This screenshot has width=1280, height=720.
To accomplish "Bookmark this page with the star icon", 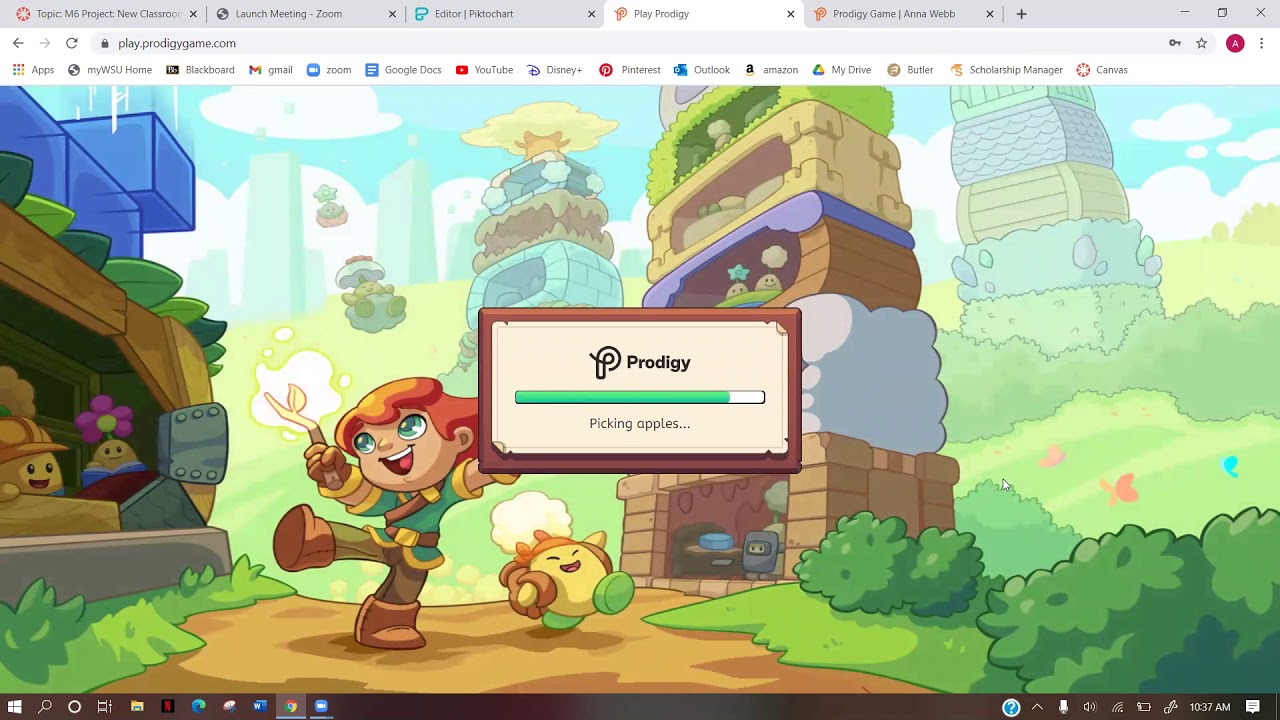I will tap(1202, 43).
